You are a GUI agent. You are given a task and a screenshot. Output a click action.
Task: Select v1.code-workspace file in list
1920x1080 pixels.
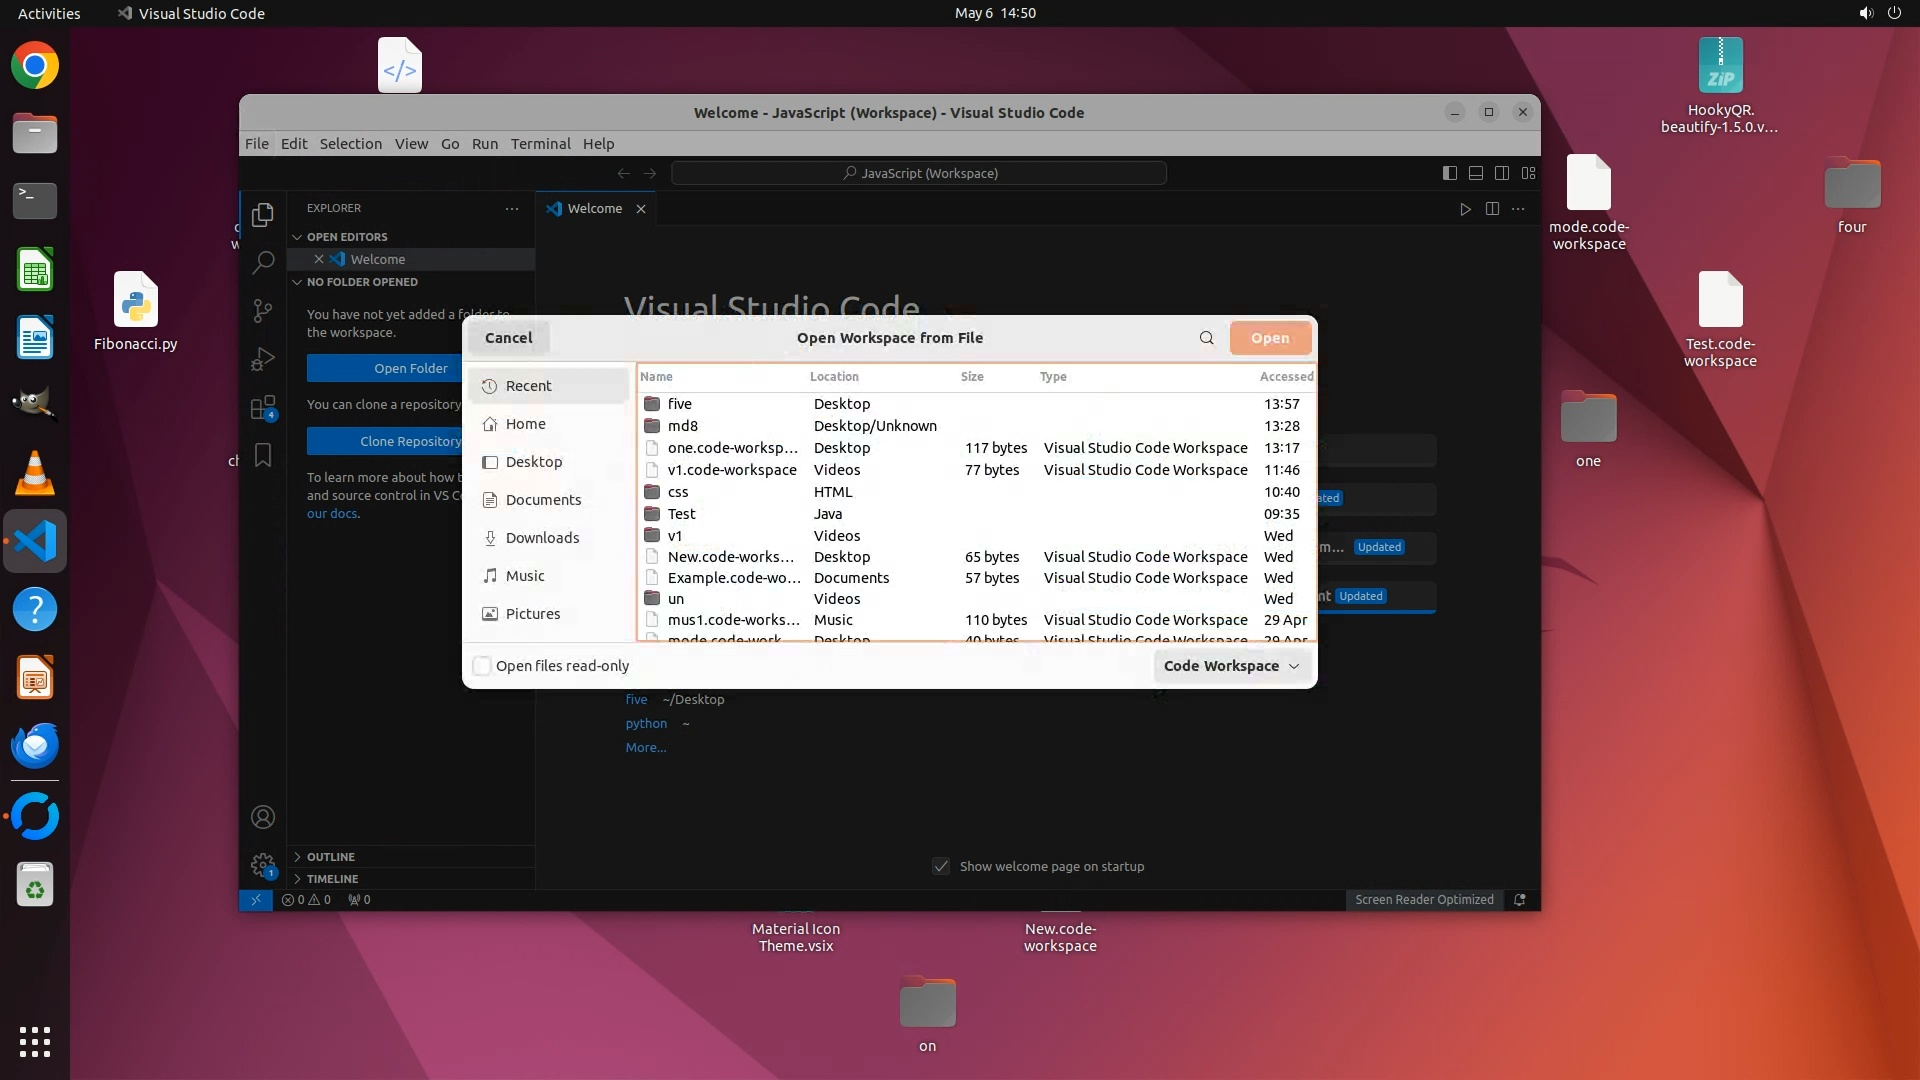732,470
